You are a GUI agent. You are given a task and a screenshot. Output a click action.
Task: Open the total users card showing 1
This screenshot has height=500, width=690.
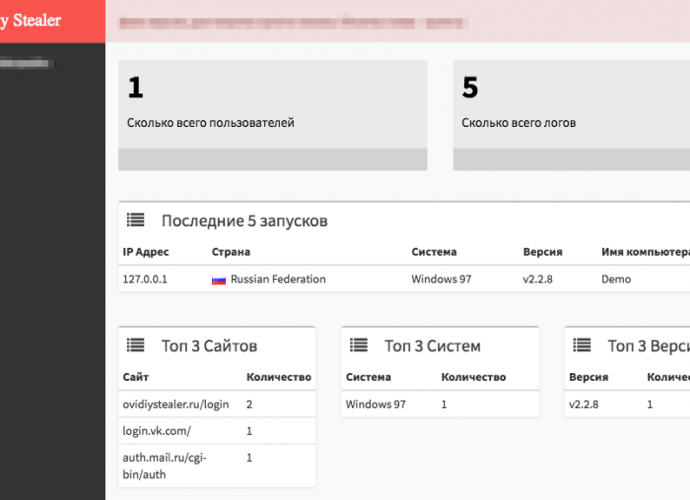272,115
